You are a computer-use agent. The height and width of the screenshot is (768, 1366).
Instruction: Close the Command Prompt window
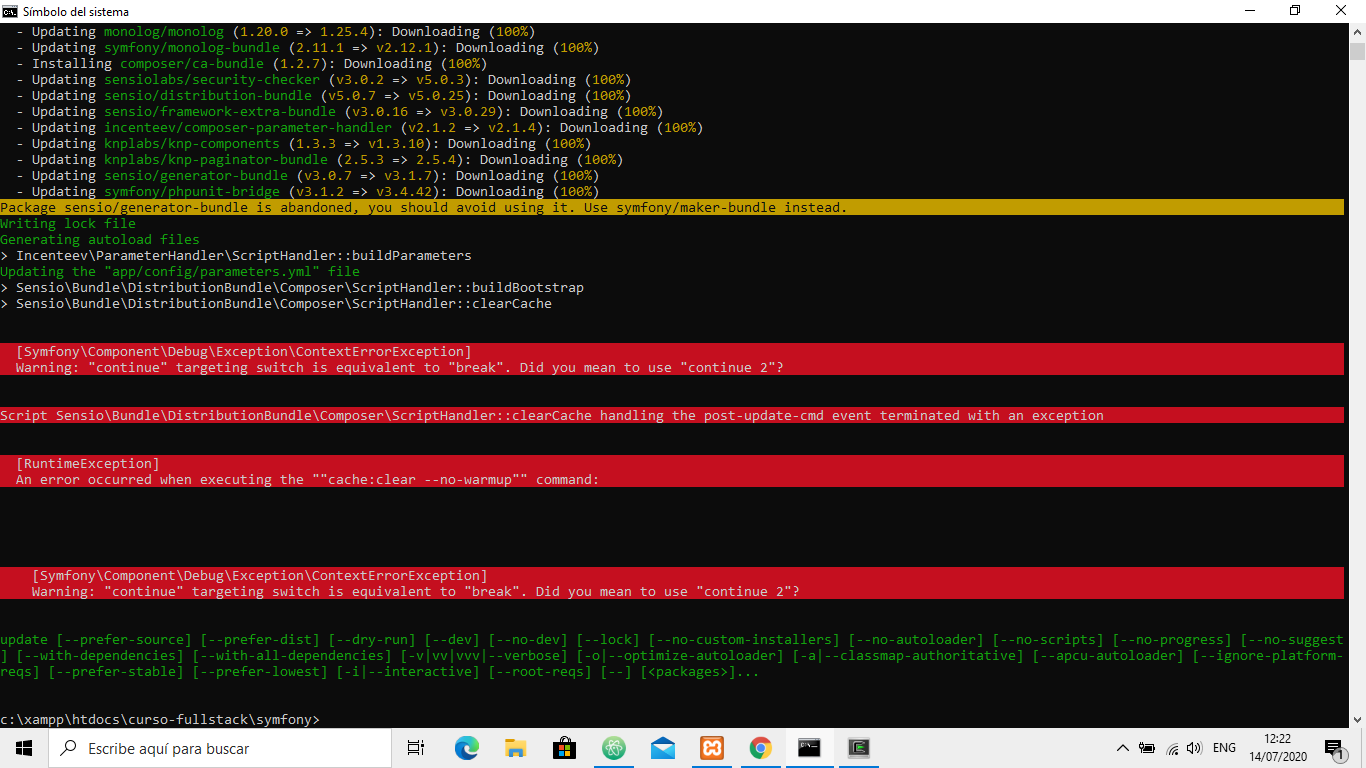(1341, 11)
